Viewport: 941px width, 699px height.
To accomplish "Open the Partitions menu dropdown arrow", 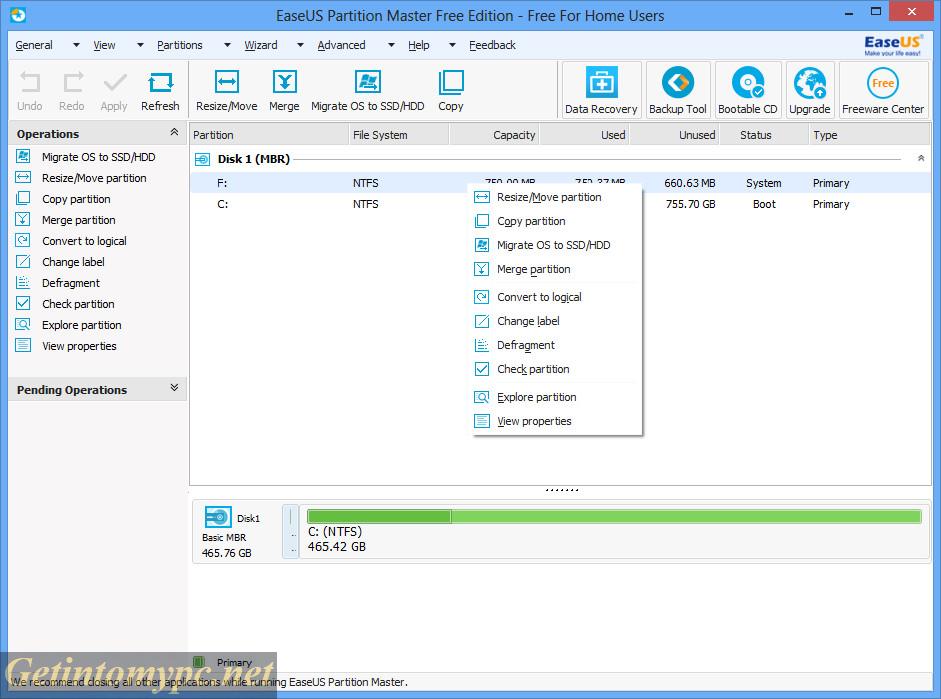I will [x=227, y=45].
